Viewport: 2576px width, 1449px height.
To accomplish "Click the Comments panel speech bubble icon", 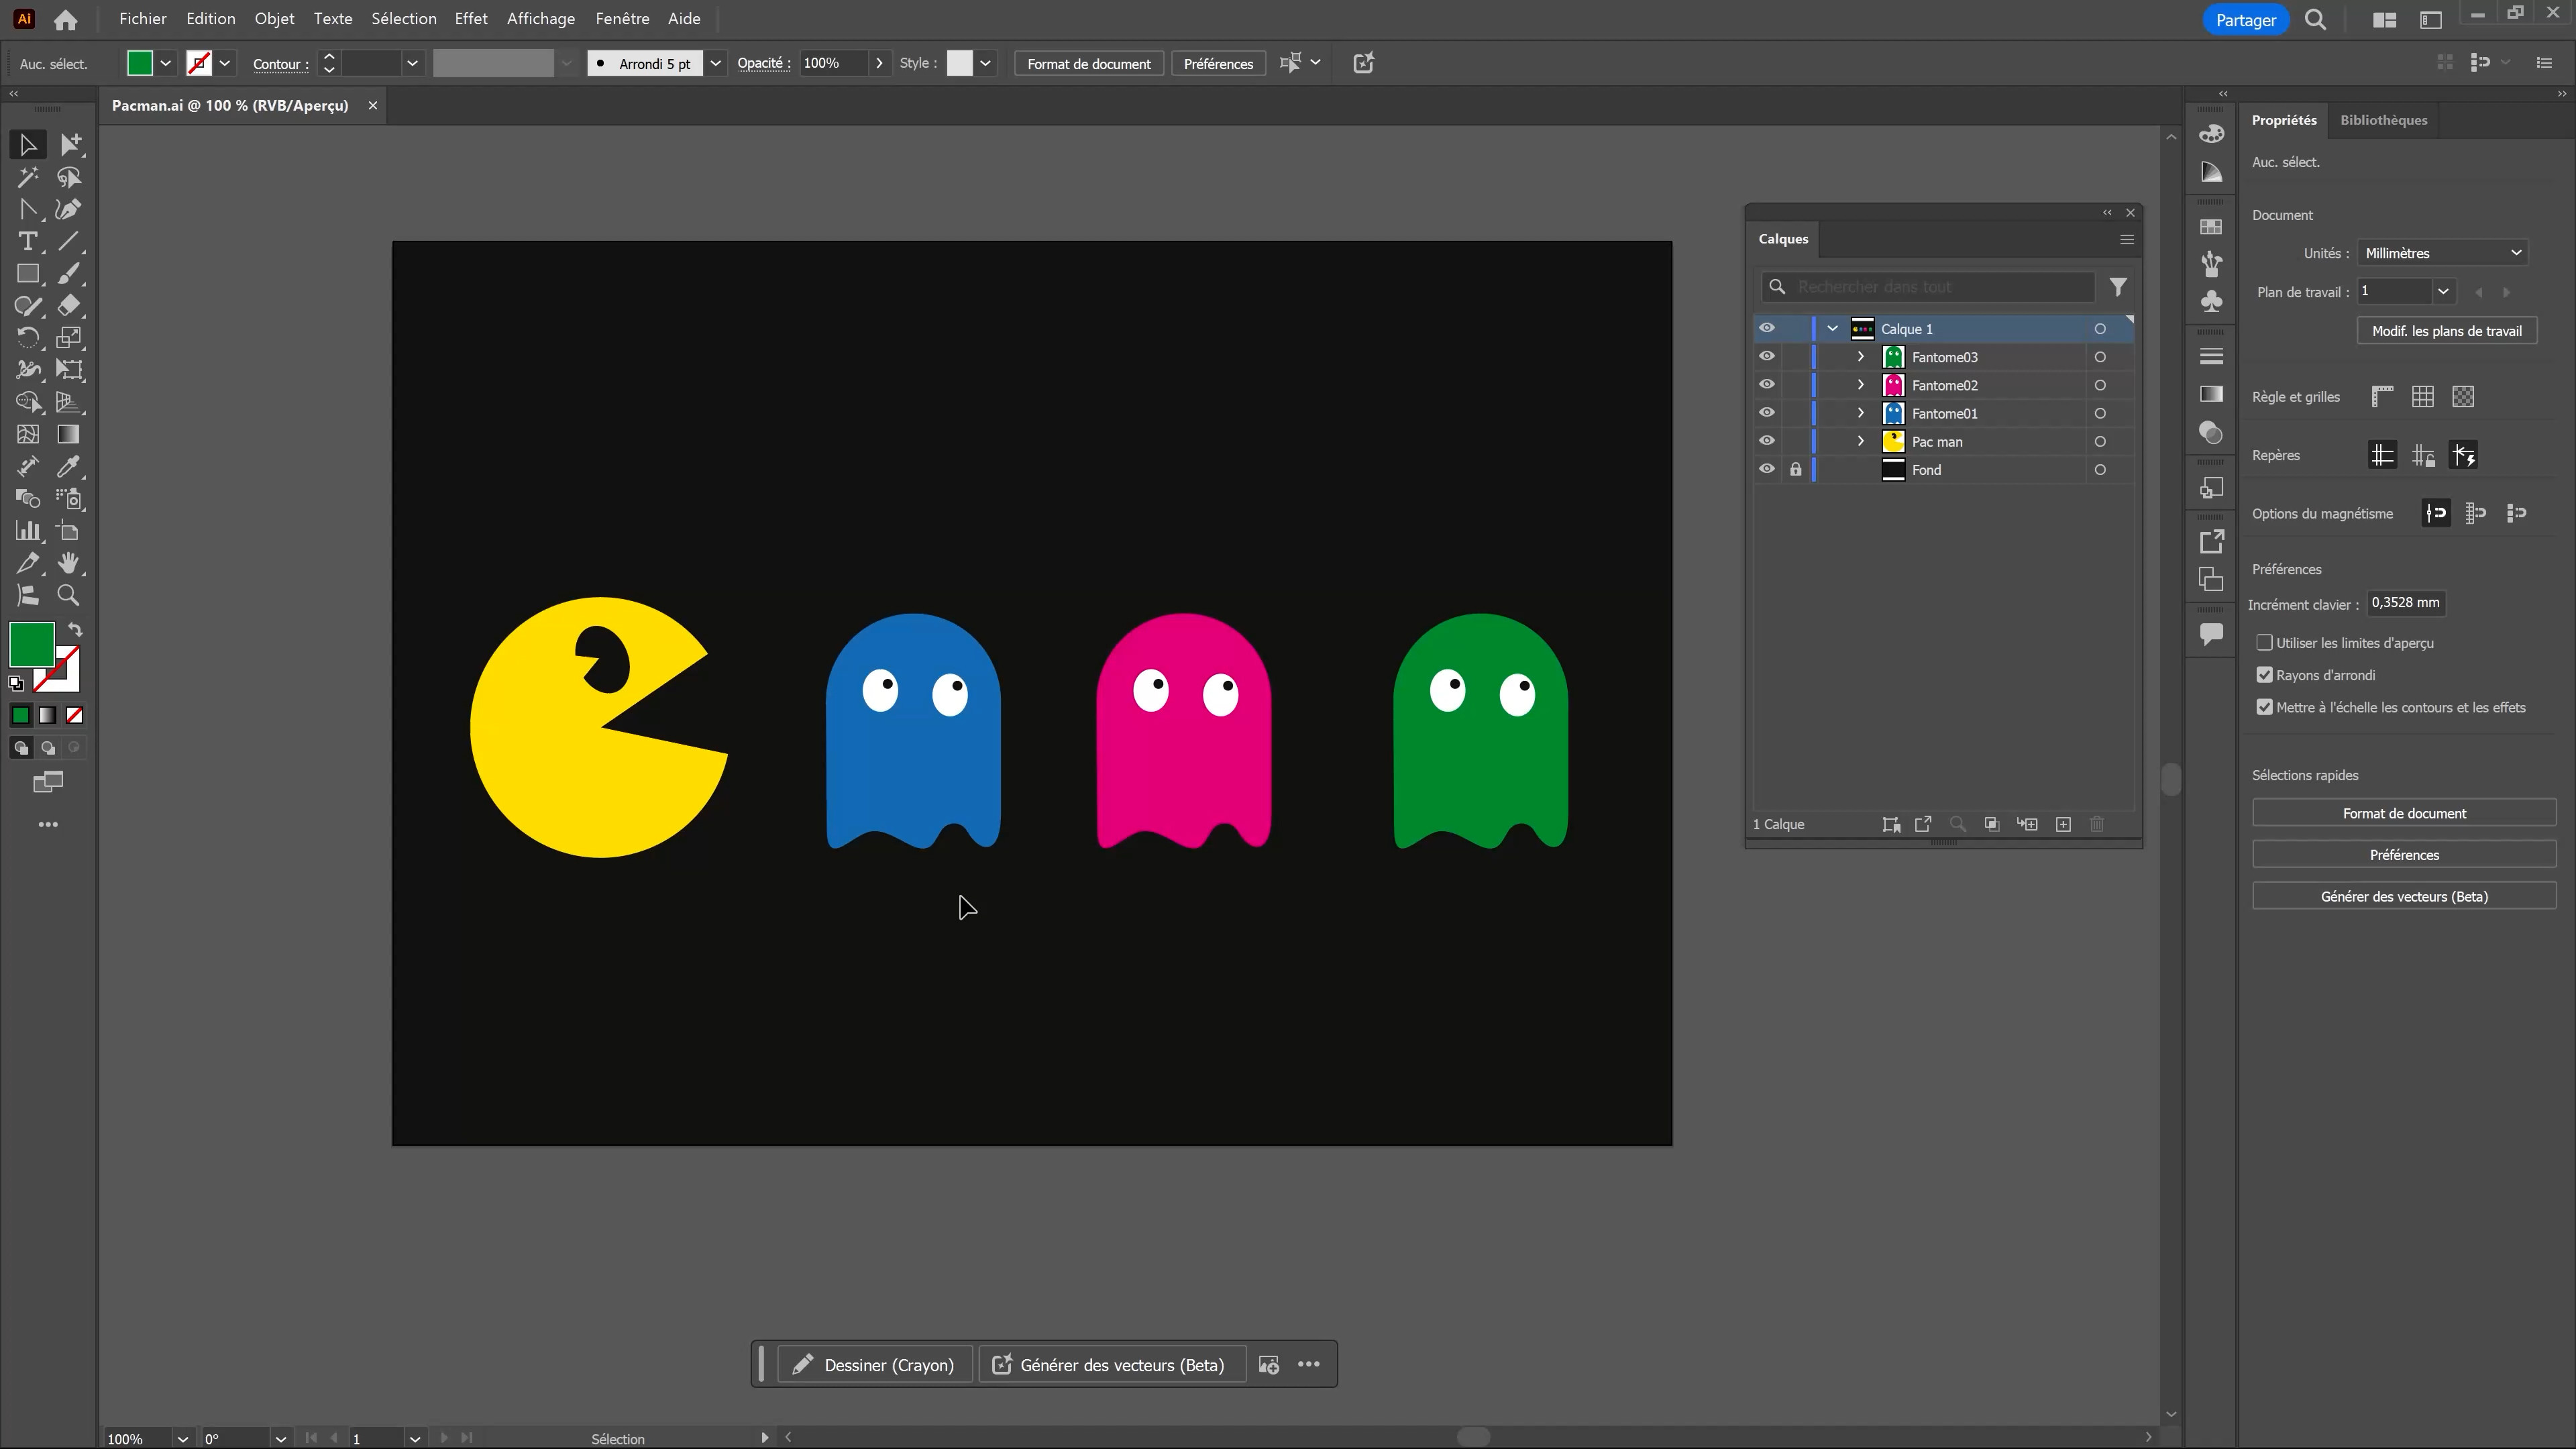I will point(2211,633).
